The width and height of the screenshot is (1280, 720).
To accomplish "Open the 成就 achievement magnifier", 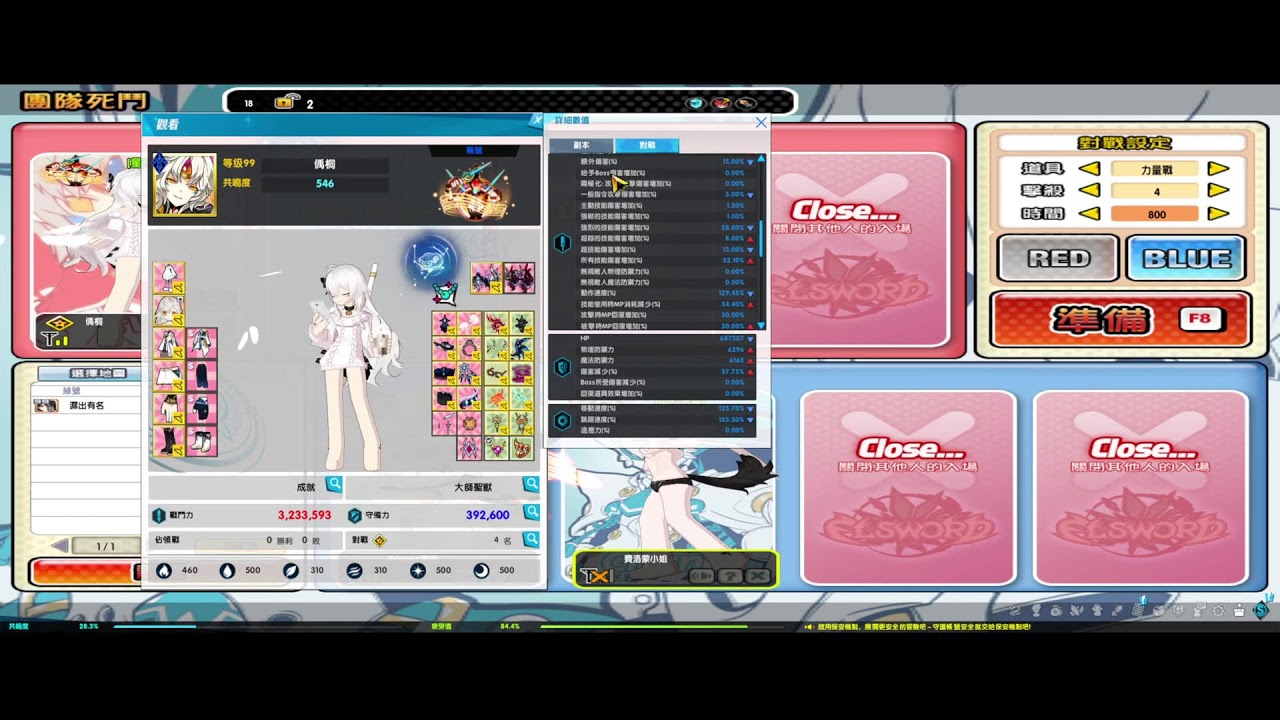I will pos(334,485).
